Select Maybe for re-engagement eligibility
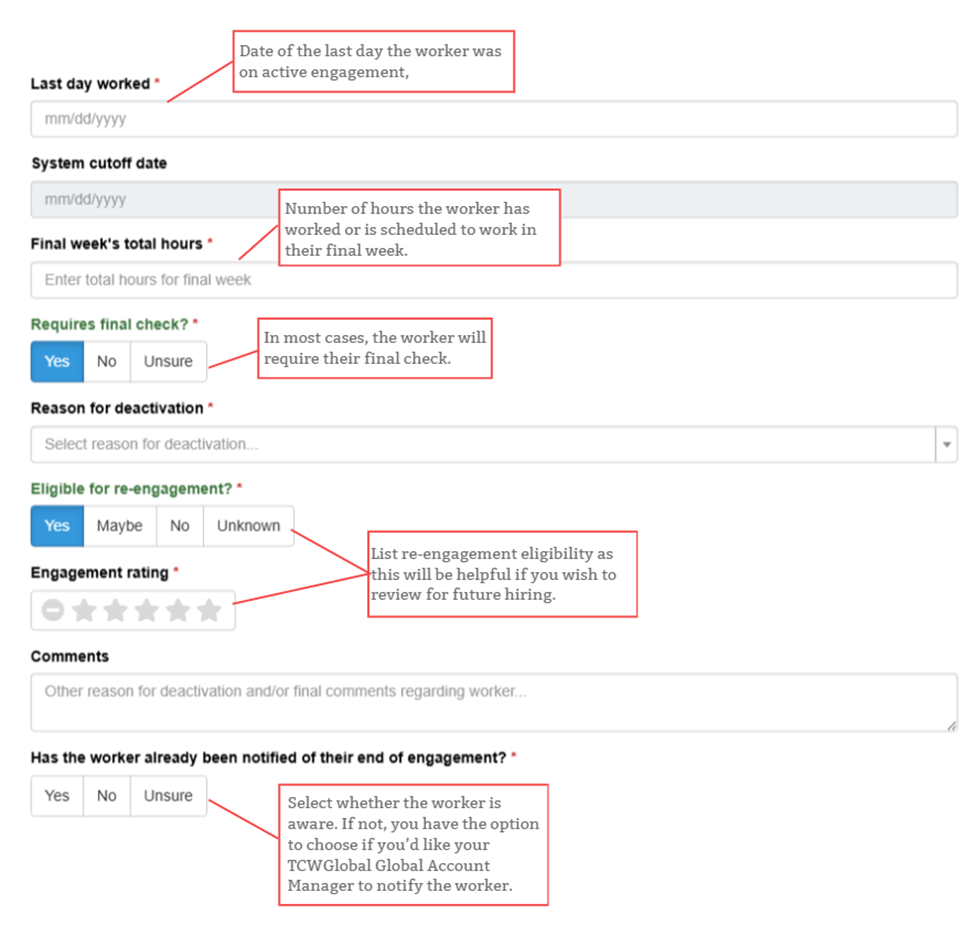The image size is (975, 925). pos(120,526)
